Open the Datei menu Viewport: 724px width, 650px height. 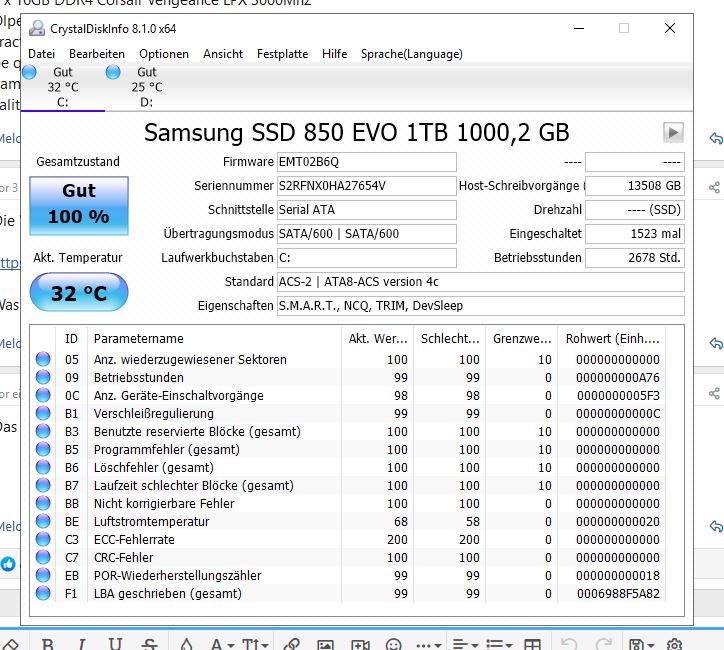tap(42, 54)
